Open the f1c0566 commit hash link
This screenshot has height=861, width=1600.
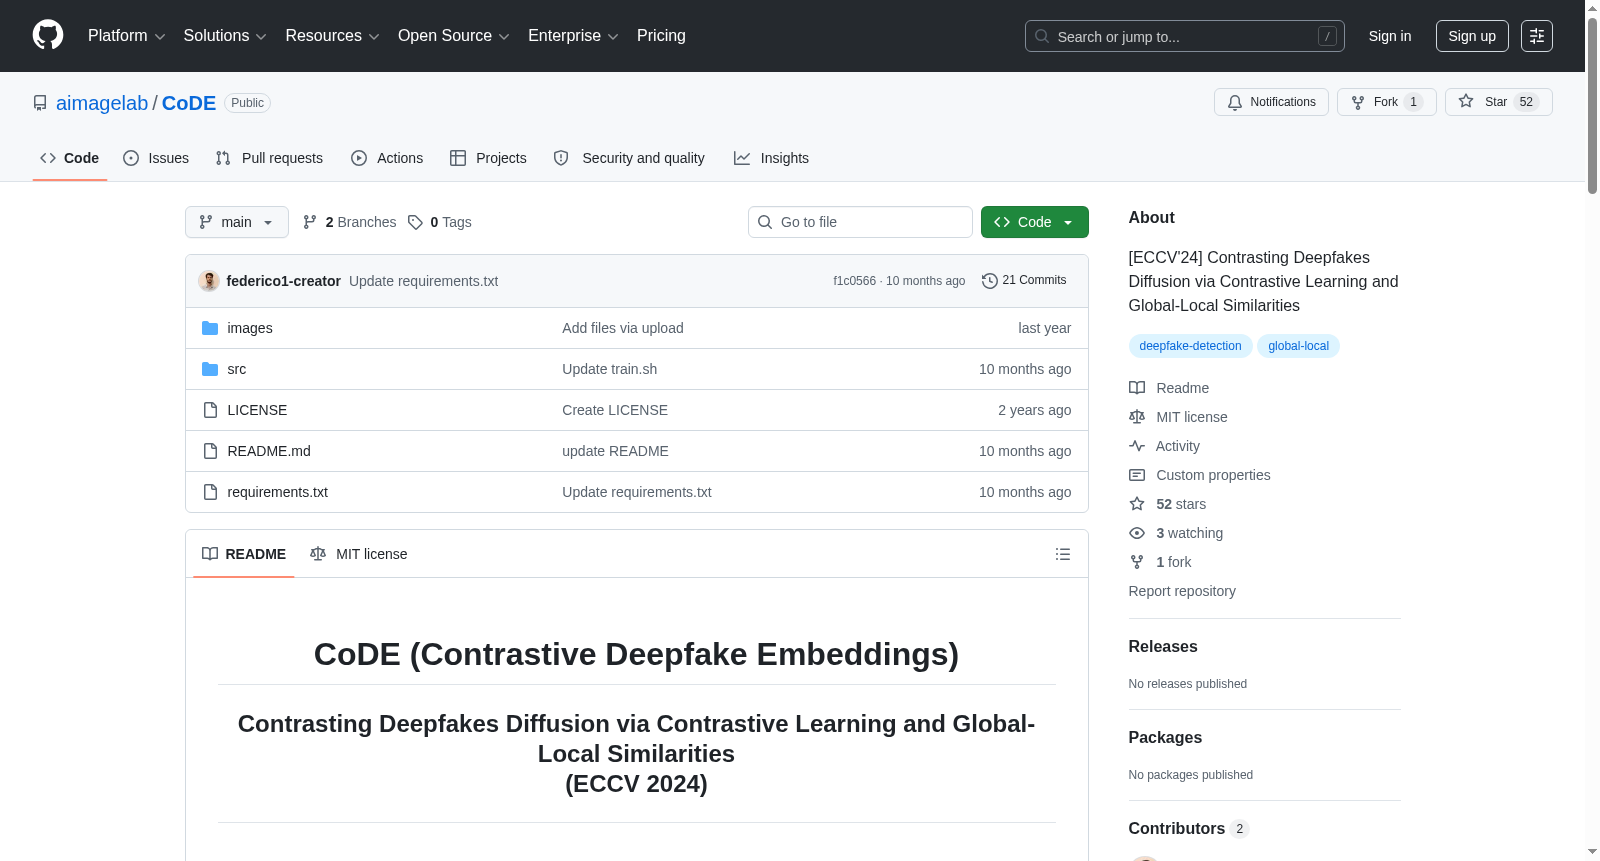[x=855, y=281]
